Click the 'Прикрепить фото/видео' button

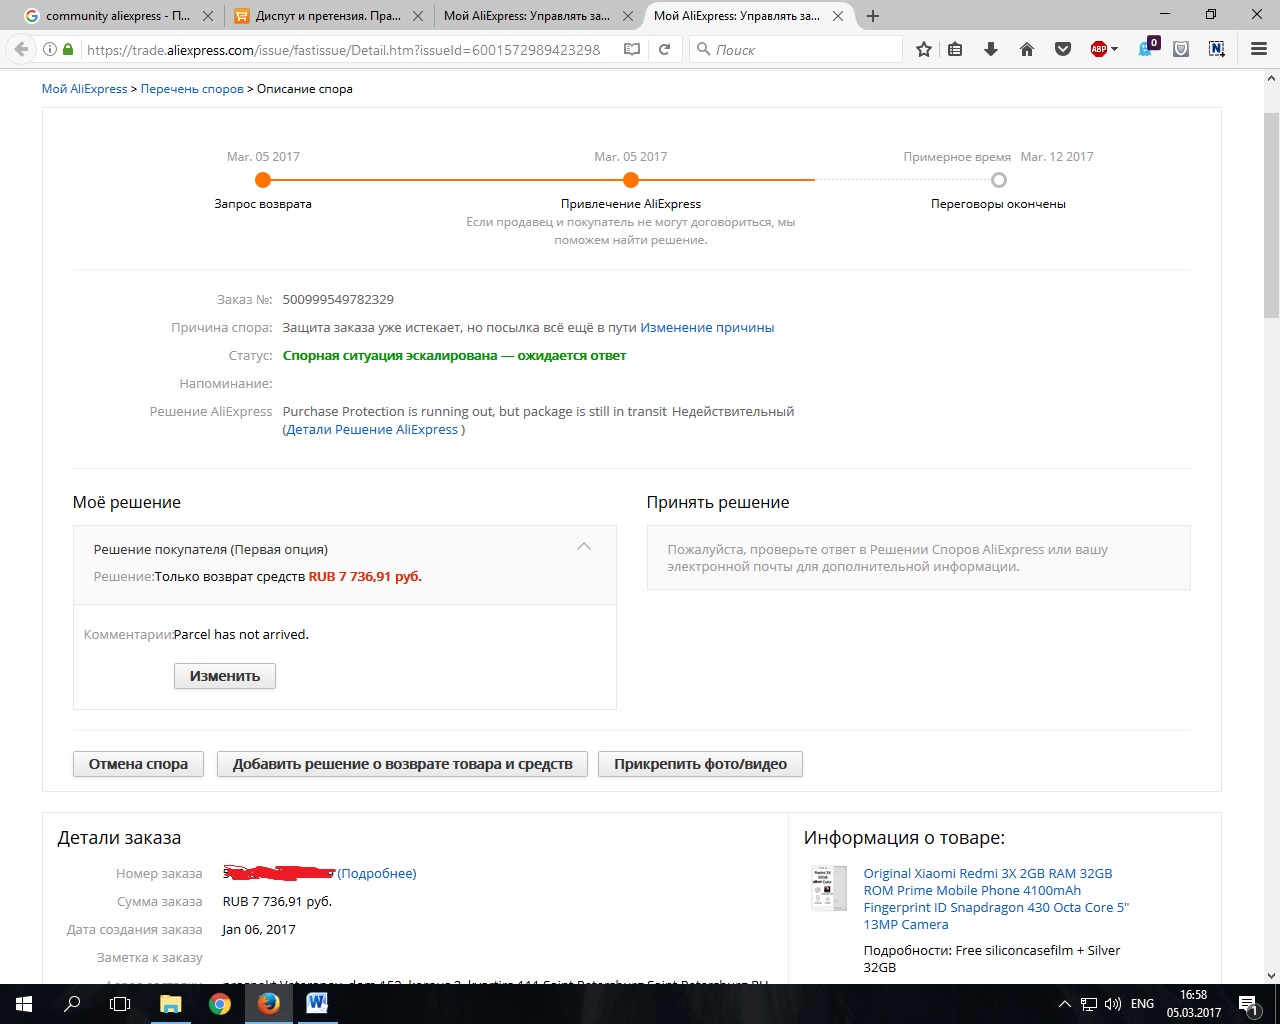coord(700,764)
